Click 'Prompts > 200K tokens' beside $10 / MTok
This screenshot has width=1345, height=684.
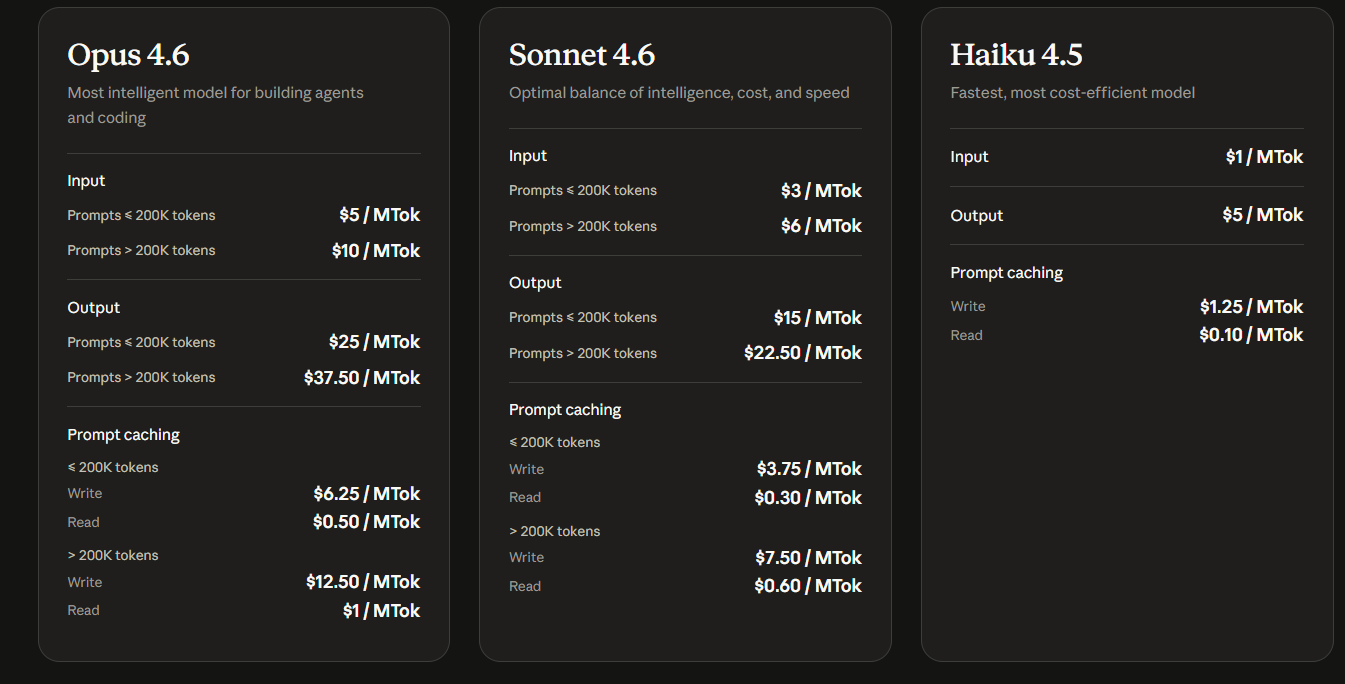pos(141,250)
